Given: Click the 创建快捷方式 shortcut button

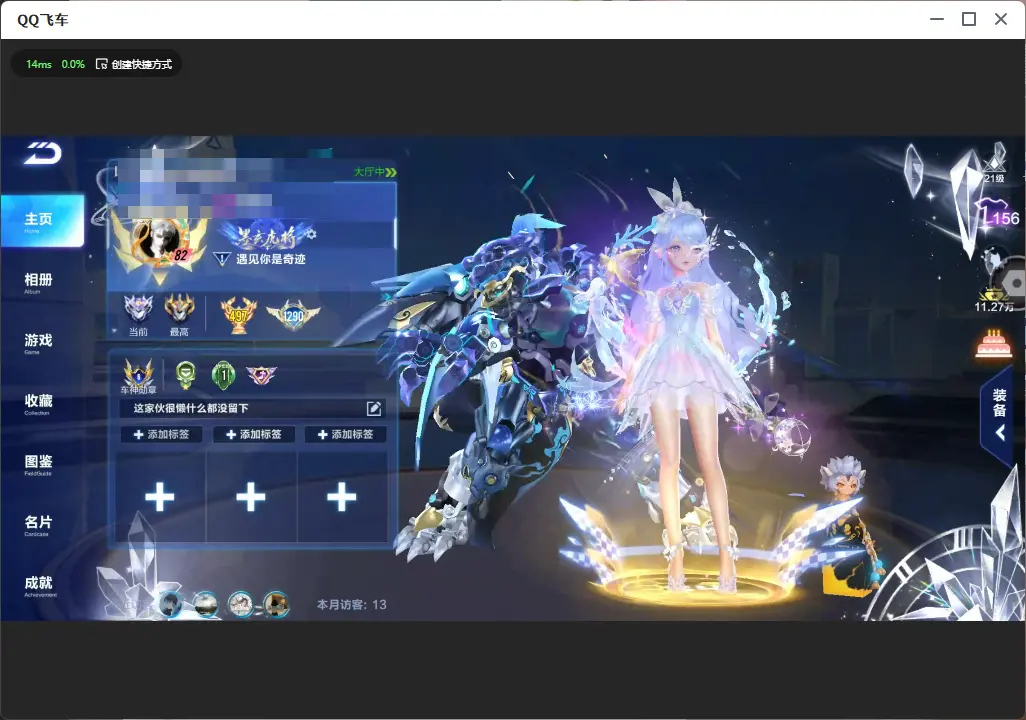Looking at the screenshot, I should click(x=134, y=64).
